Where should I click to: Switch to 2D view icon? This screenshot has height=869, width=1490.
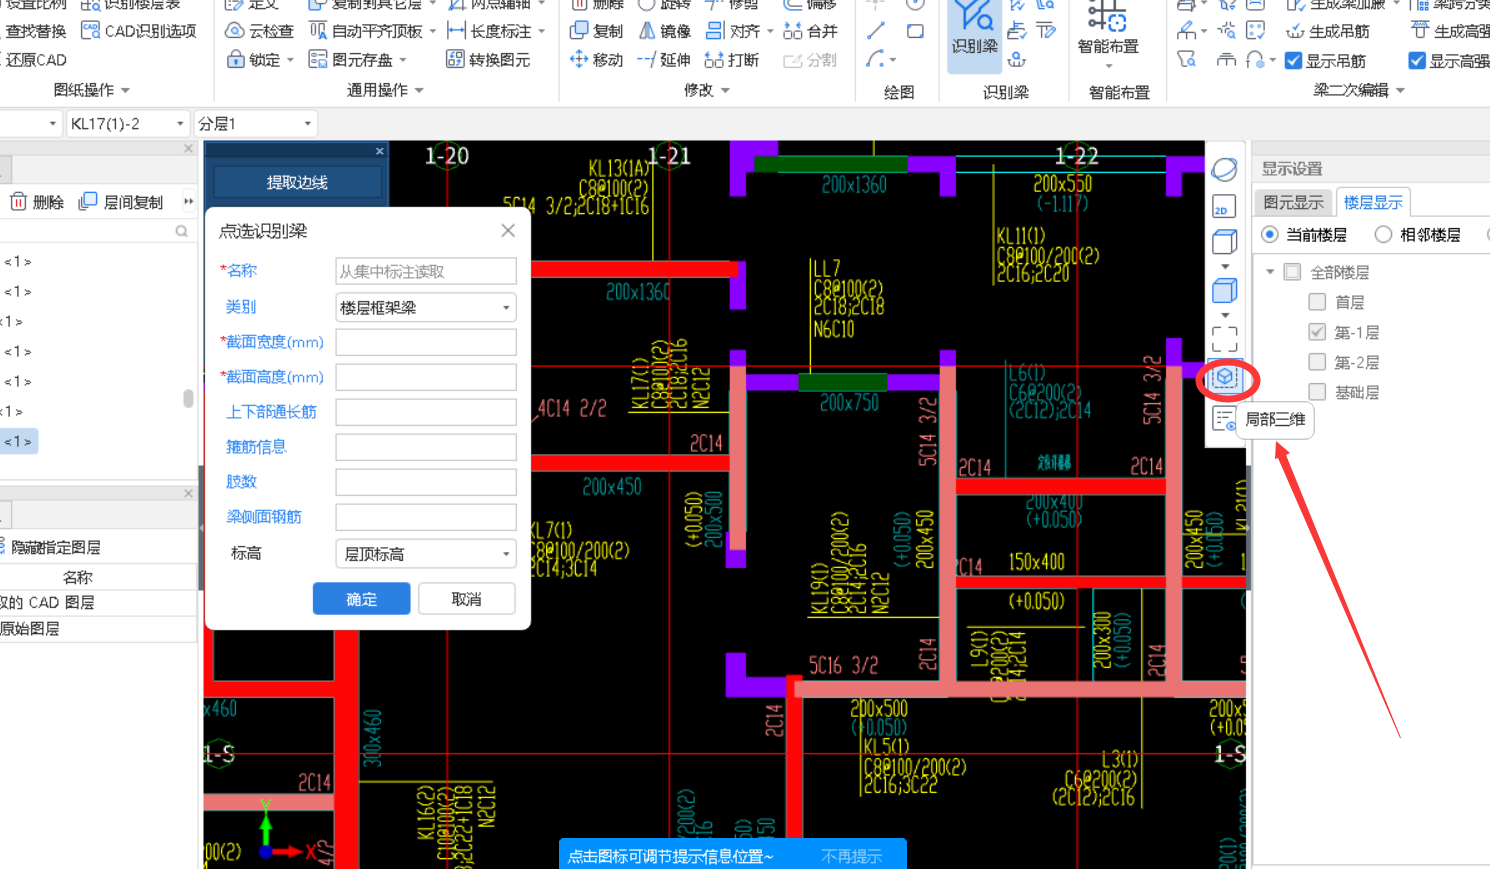tap(1224, 207)
